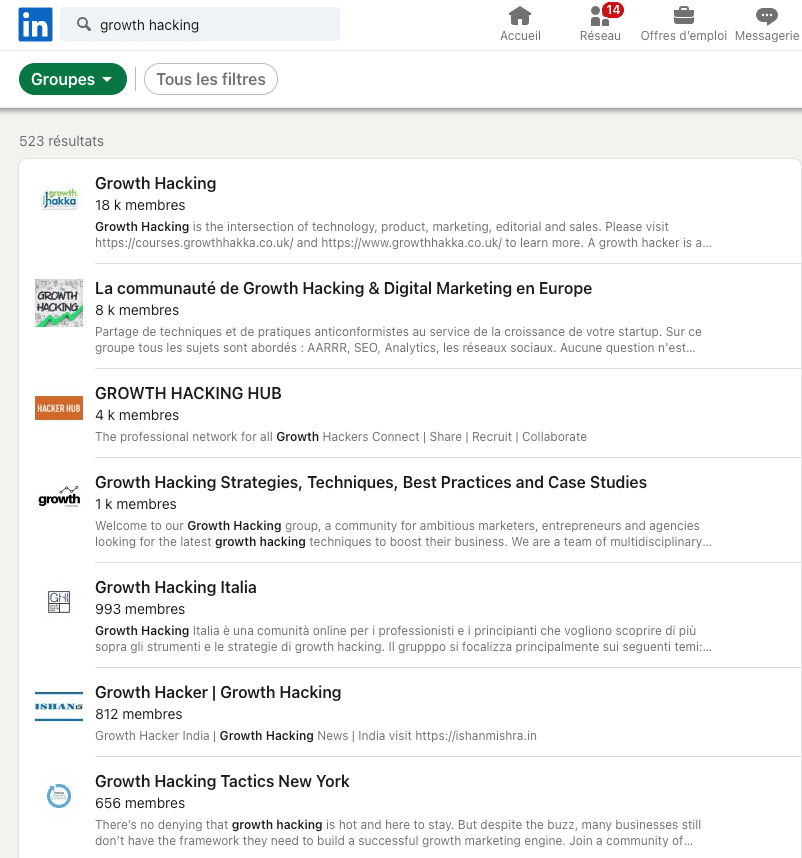Viewport: 802px width, 858px height.
Task: Open the Growth Hacking Italia group link
Action: click(x=176, y=587)
